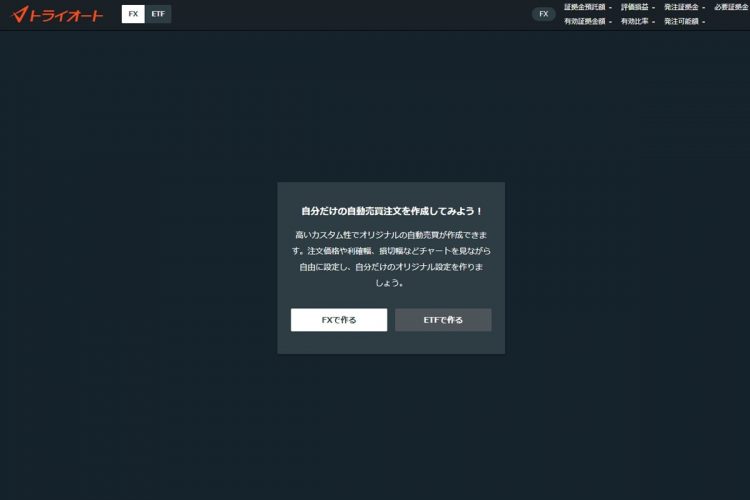Switch to the ETF tab in header
The height and width of the screenshot is (500, 750).
158,14
